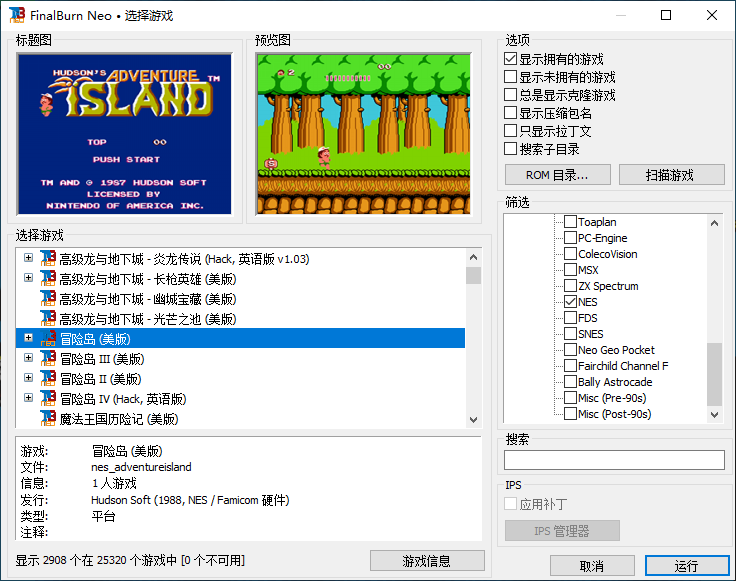736x581 pixels.
Task: Check the Misc (Pre-90s) filter box
Action: tap(570, 398)
